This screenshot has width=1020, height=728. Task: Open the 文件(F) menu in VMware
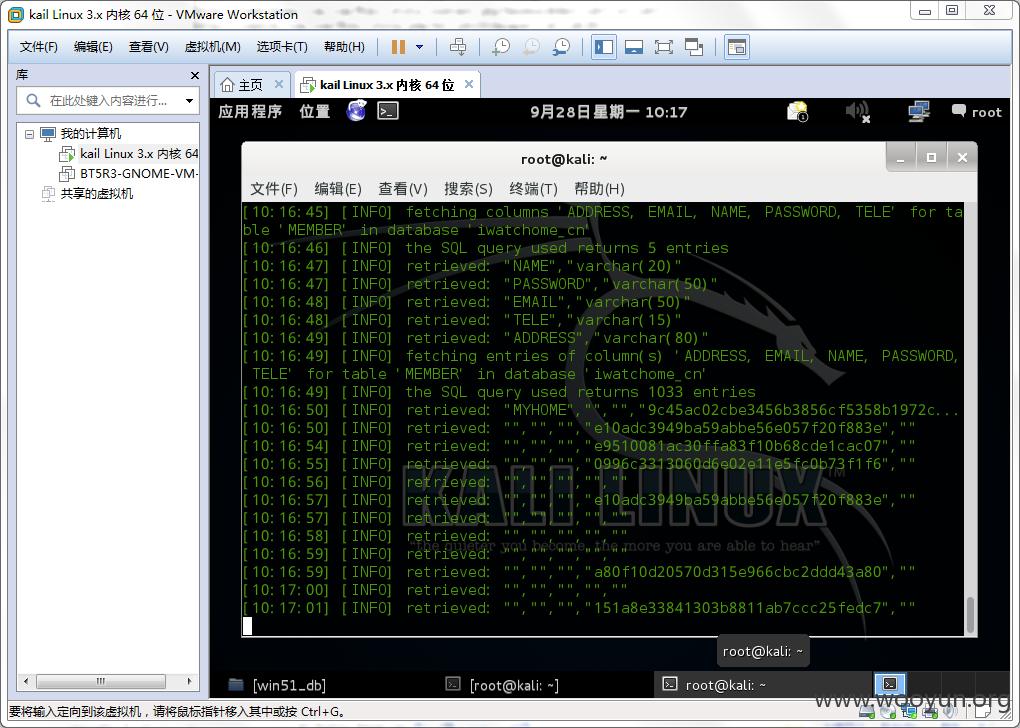[x=38, y=47]
